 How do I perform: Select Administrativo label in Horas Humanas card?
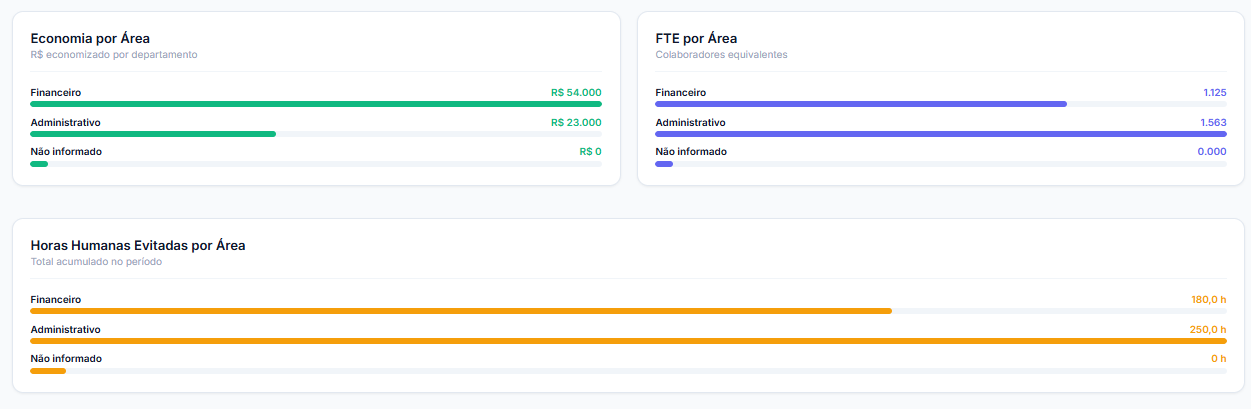[x=65, y=329]
